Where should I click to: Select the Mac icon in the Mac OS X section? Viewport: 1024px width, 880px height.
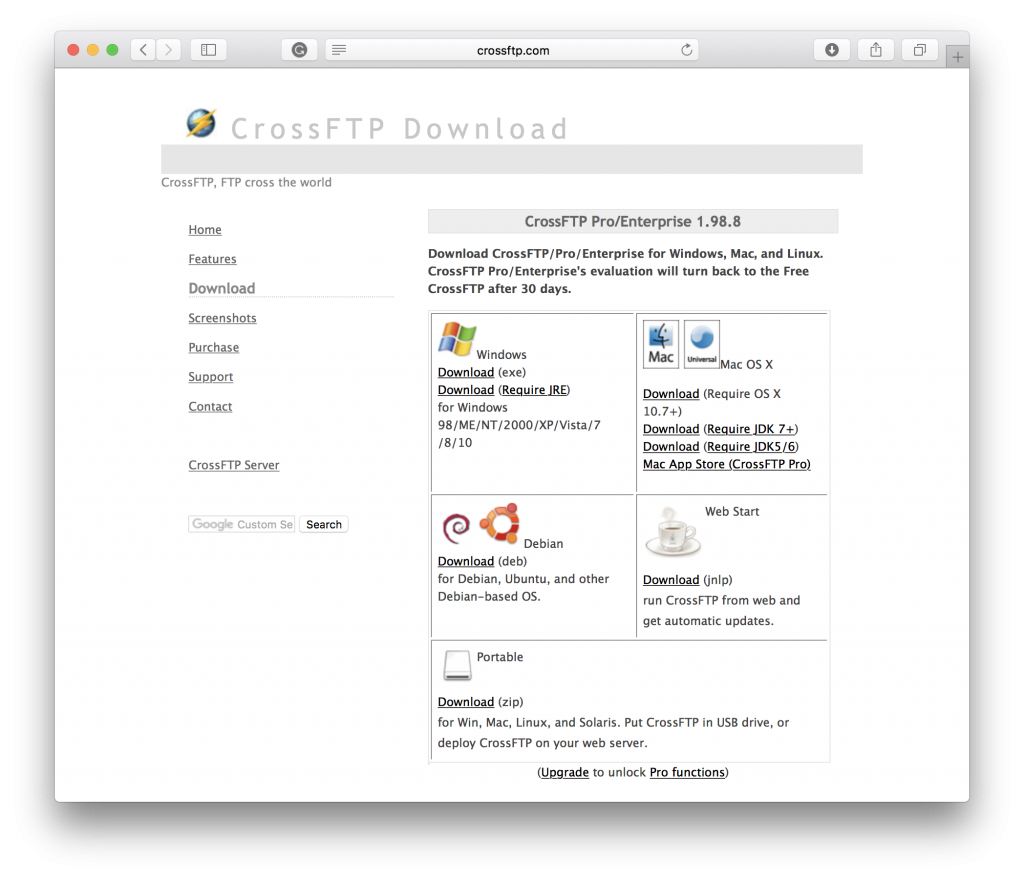(661, 343)
